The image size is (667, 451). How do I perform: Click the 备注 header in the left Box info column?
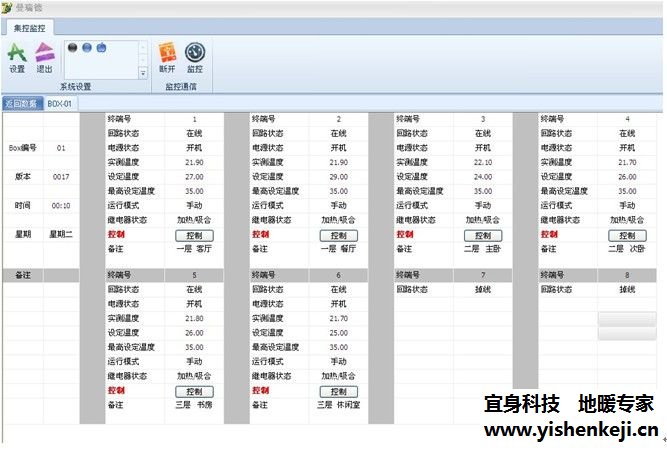click(x=23, y=275)
